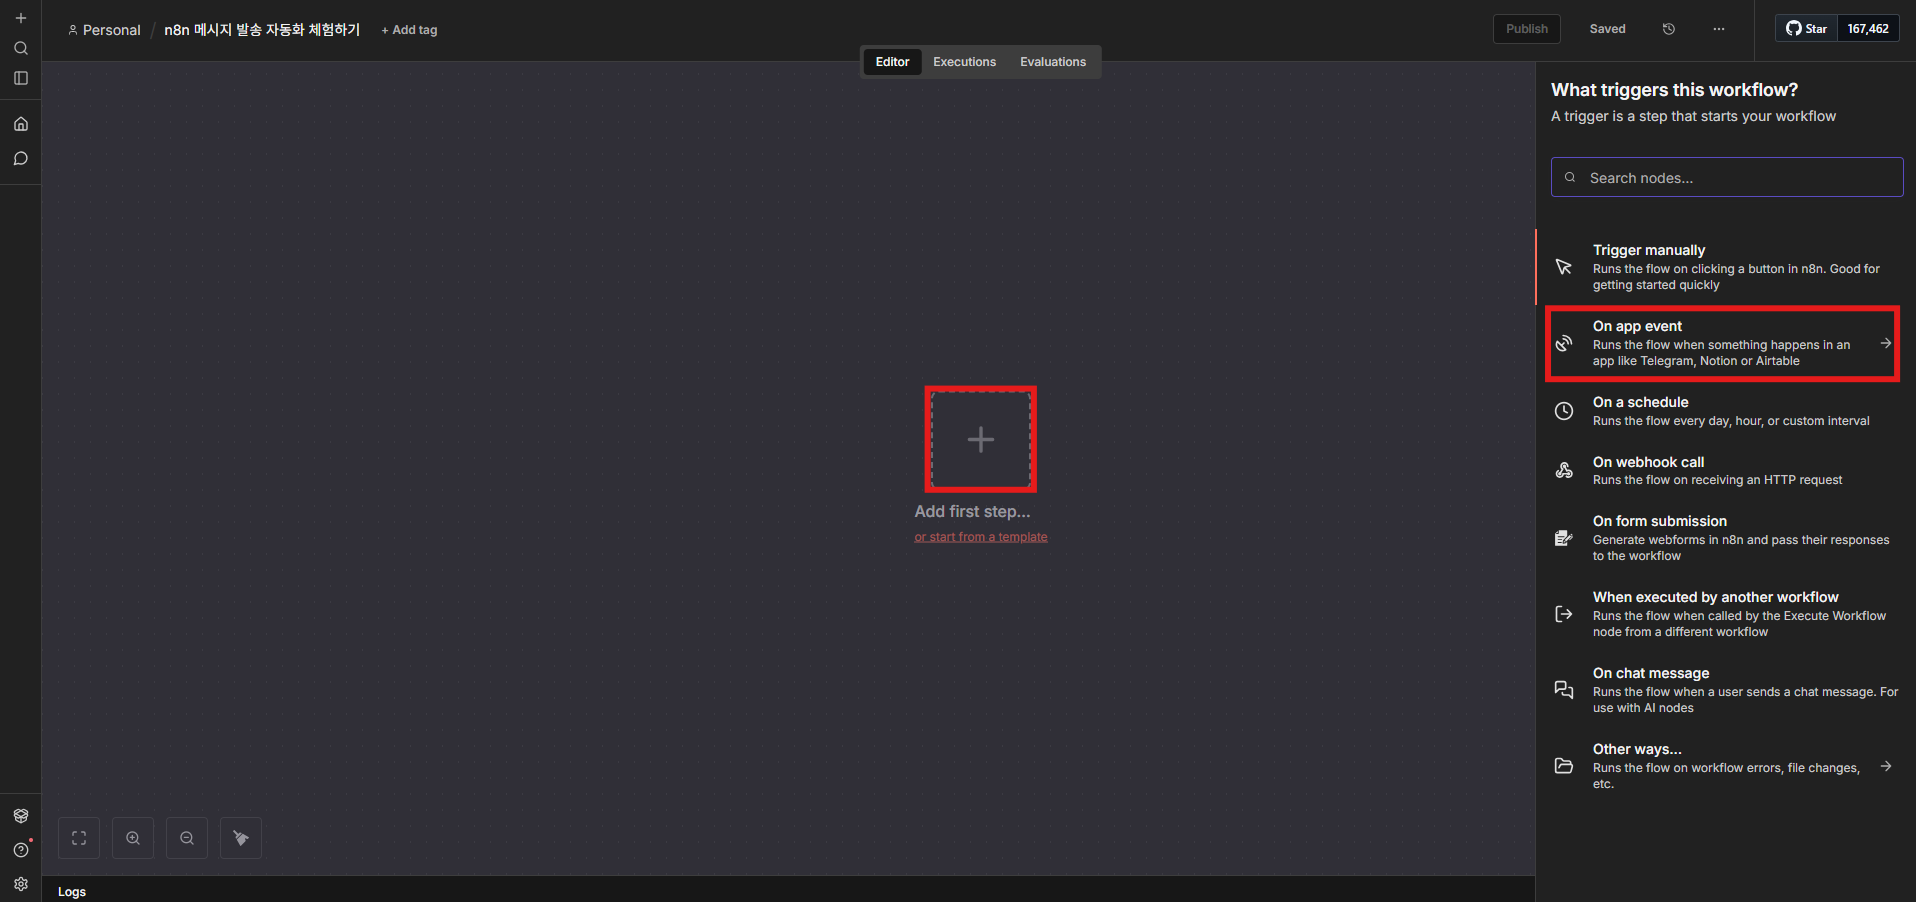Toggle the sidebar panel layout icon
This screenshot has height=902, width=1916.
pyautogui.click(x=21, y=78)
